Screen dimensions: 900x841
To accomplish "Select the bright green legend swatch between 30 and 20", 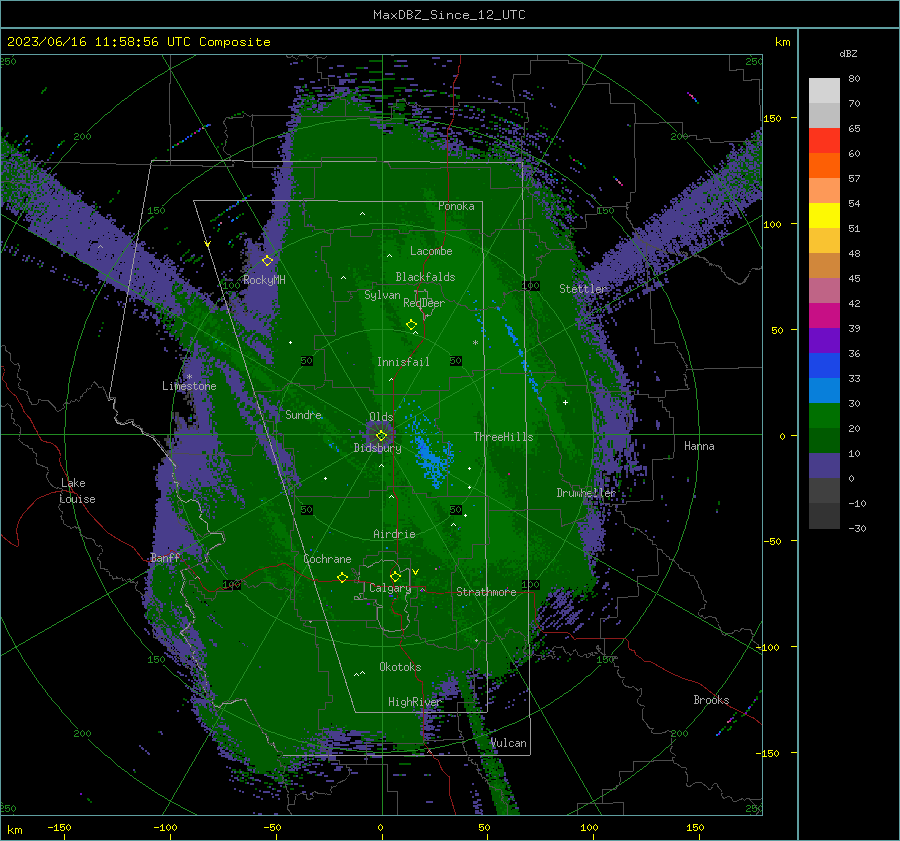I will [824, 416].
